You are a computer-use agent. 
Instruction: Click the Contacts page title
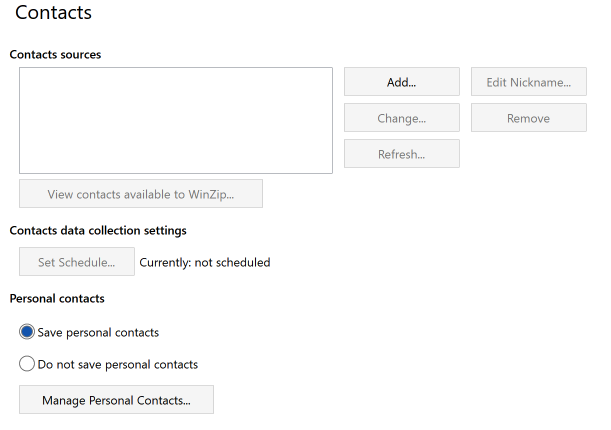pos(53,12)
